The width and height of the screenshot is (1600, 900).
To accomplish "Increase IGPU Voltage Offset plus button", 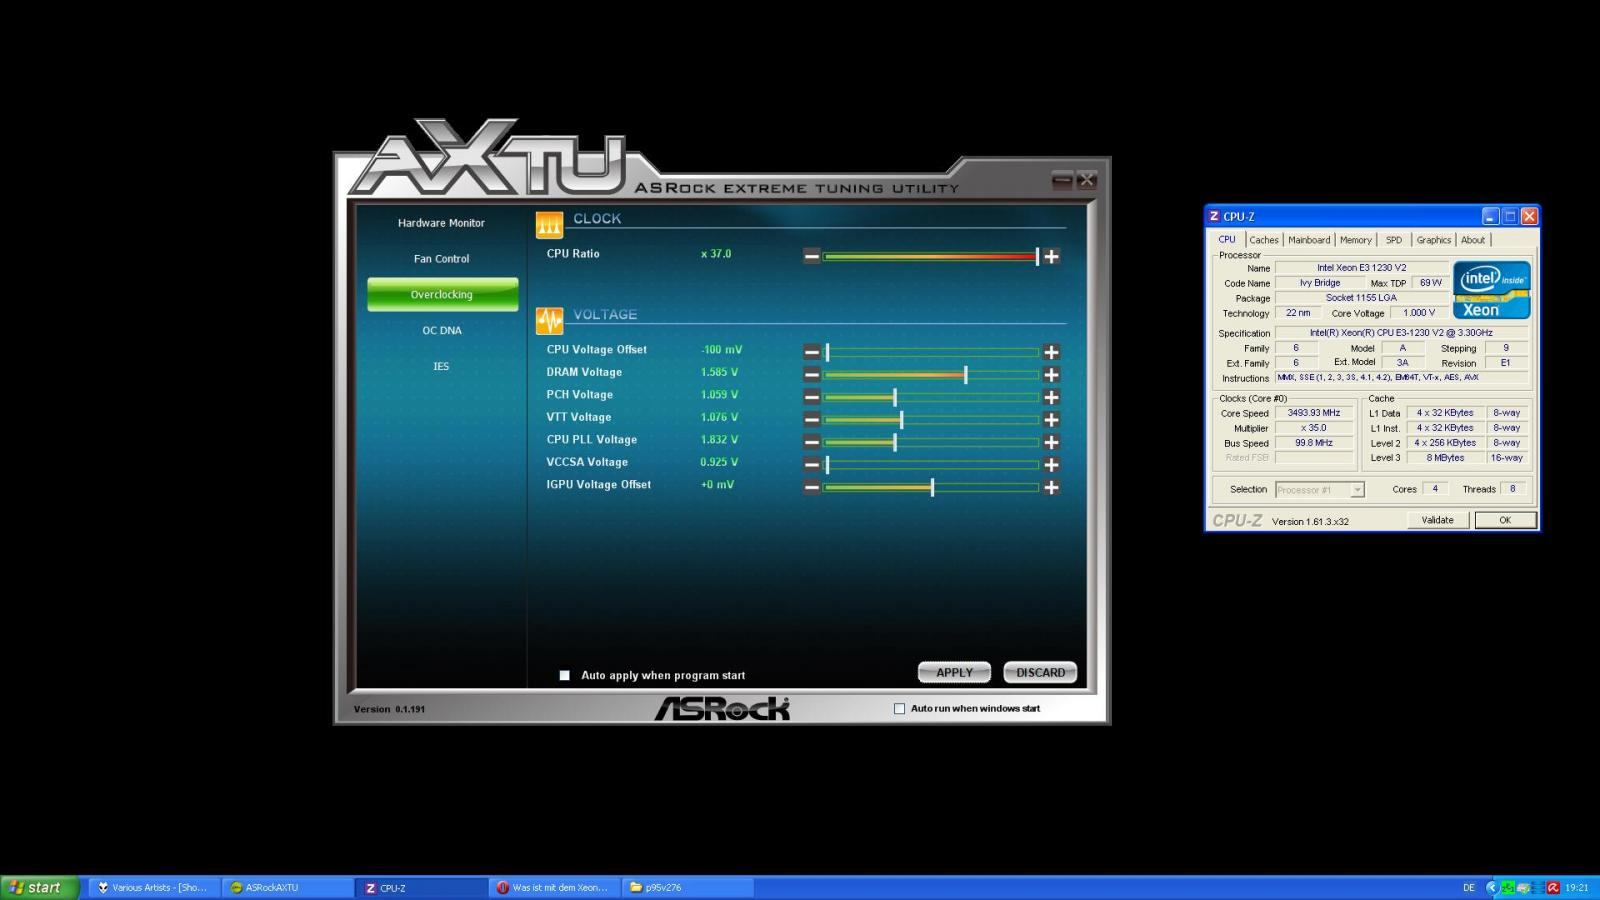I will [x=1051, y=487].
